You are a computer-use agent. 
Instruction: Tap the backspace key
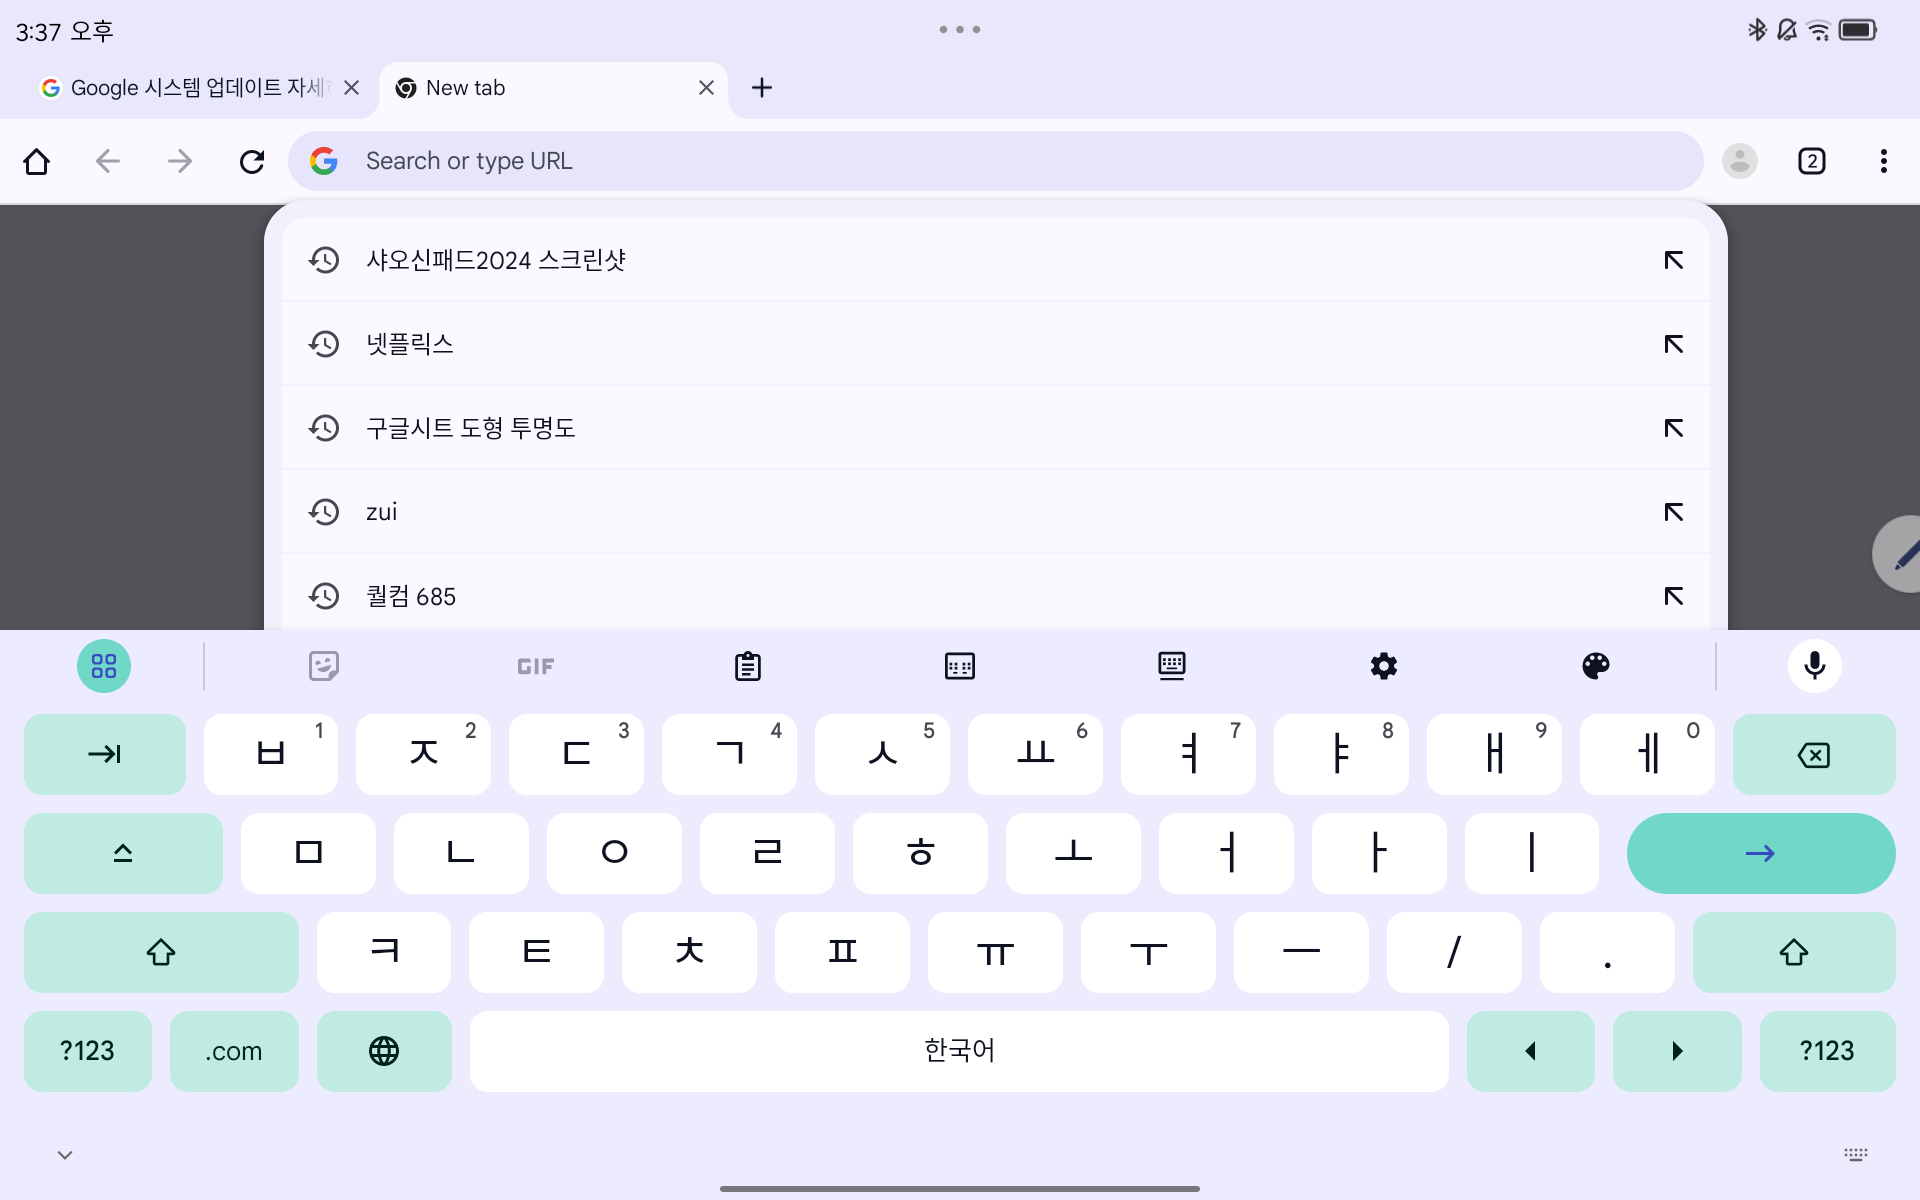point(1814,754)
